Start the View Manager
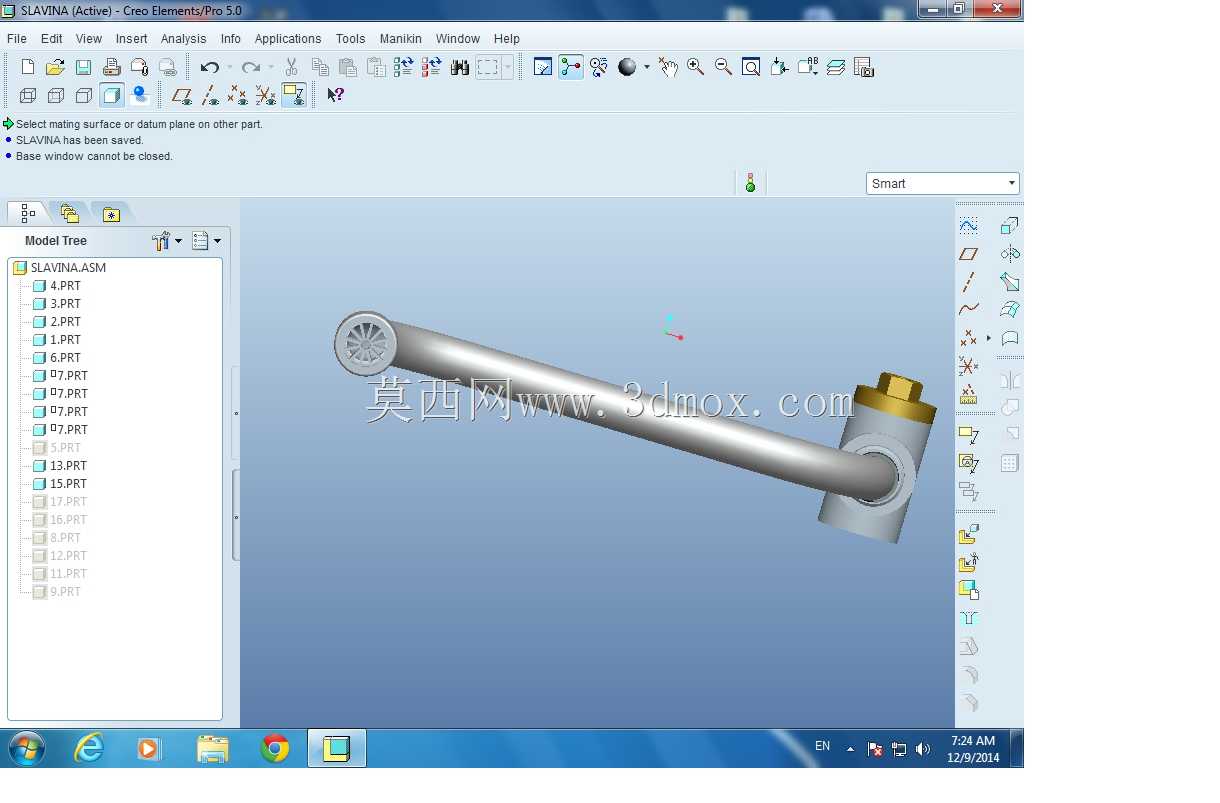1220x803 pixels. 864,67
